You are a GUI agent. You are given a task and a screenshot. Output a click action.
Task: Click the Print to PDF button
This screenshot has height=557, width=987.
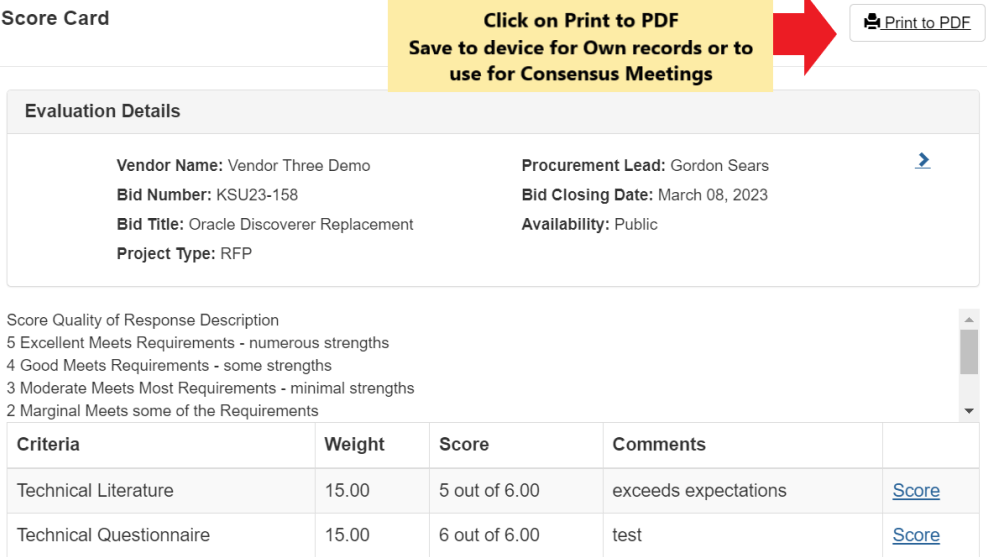click(x=917, y=23)
